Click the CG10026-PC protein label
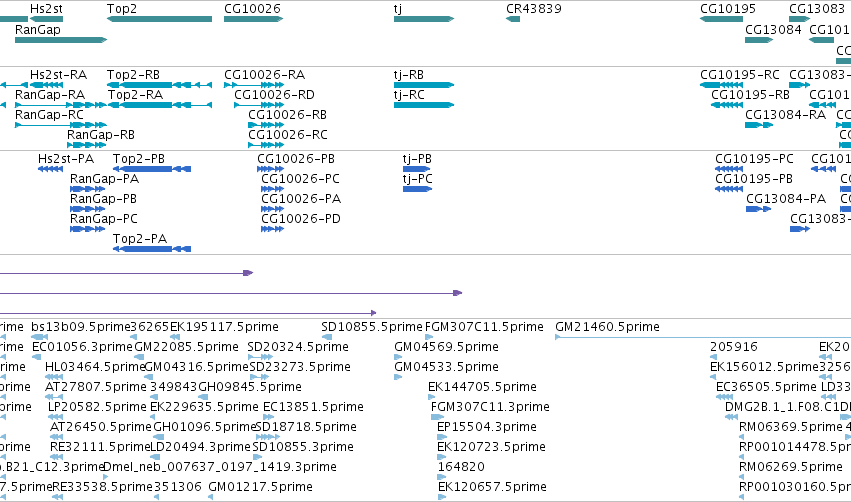 (x=300, y=179)
